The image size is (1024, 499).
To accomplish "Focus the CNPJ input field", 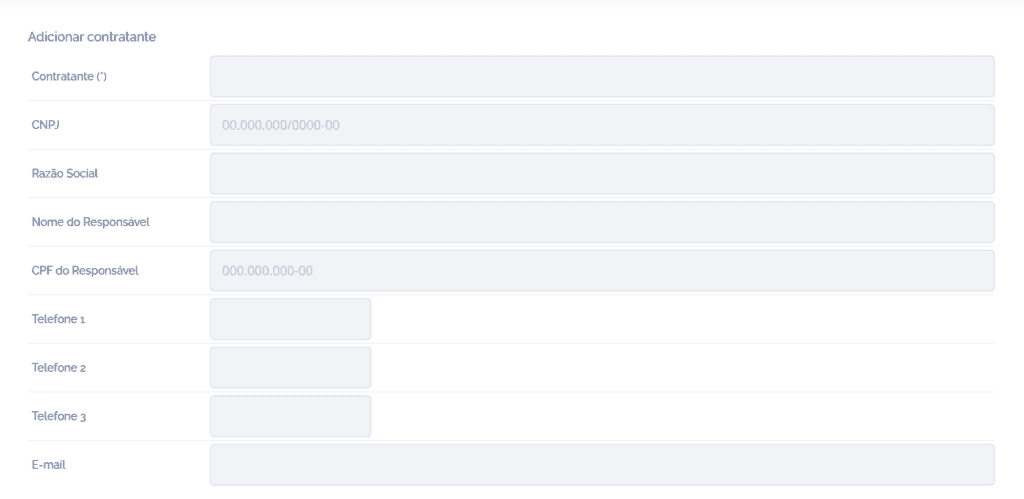I will [602, 125].
